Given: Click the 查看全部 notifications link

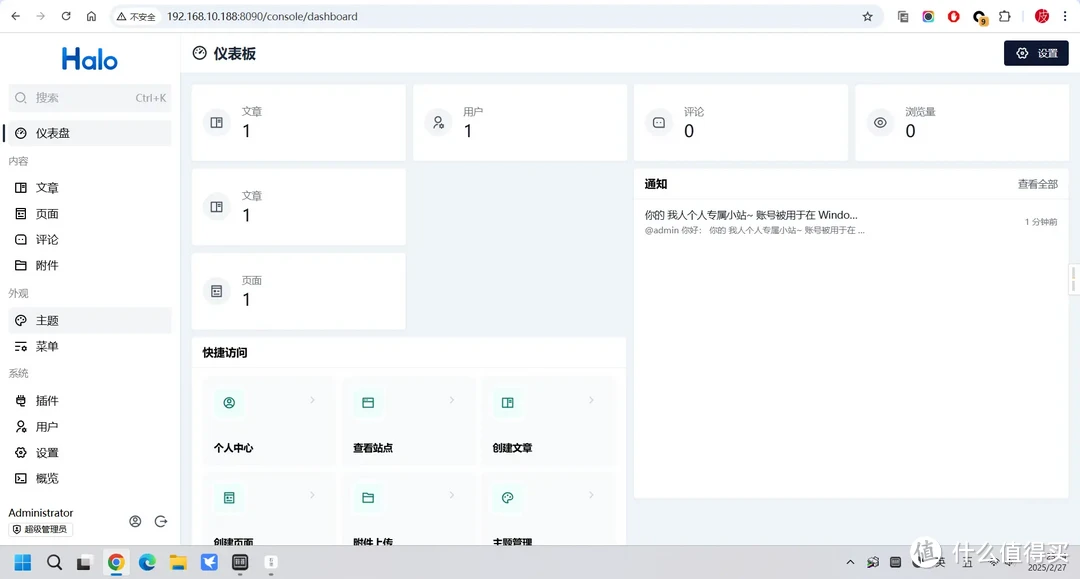Looking at the screenshot, I should point(1040,184).
